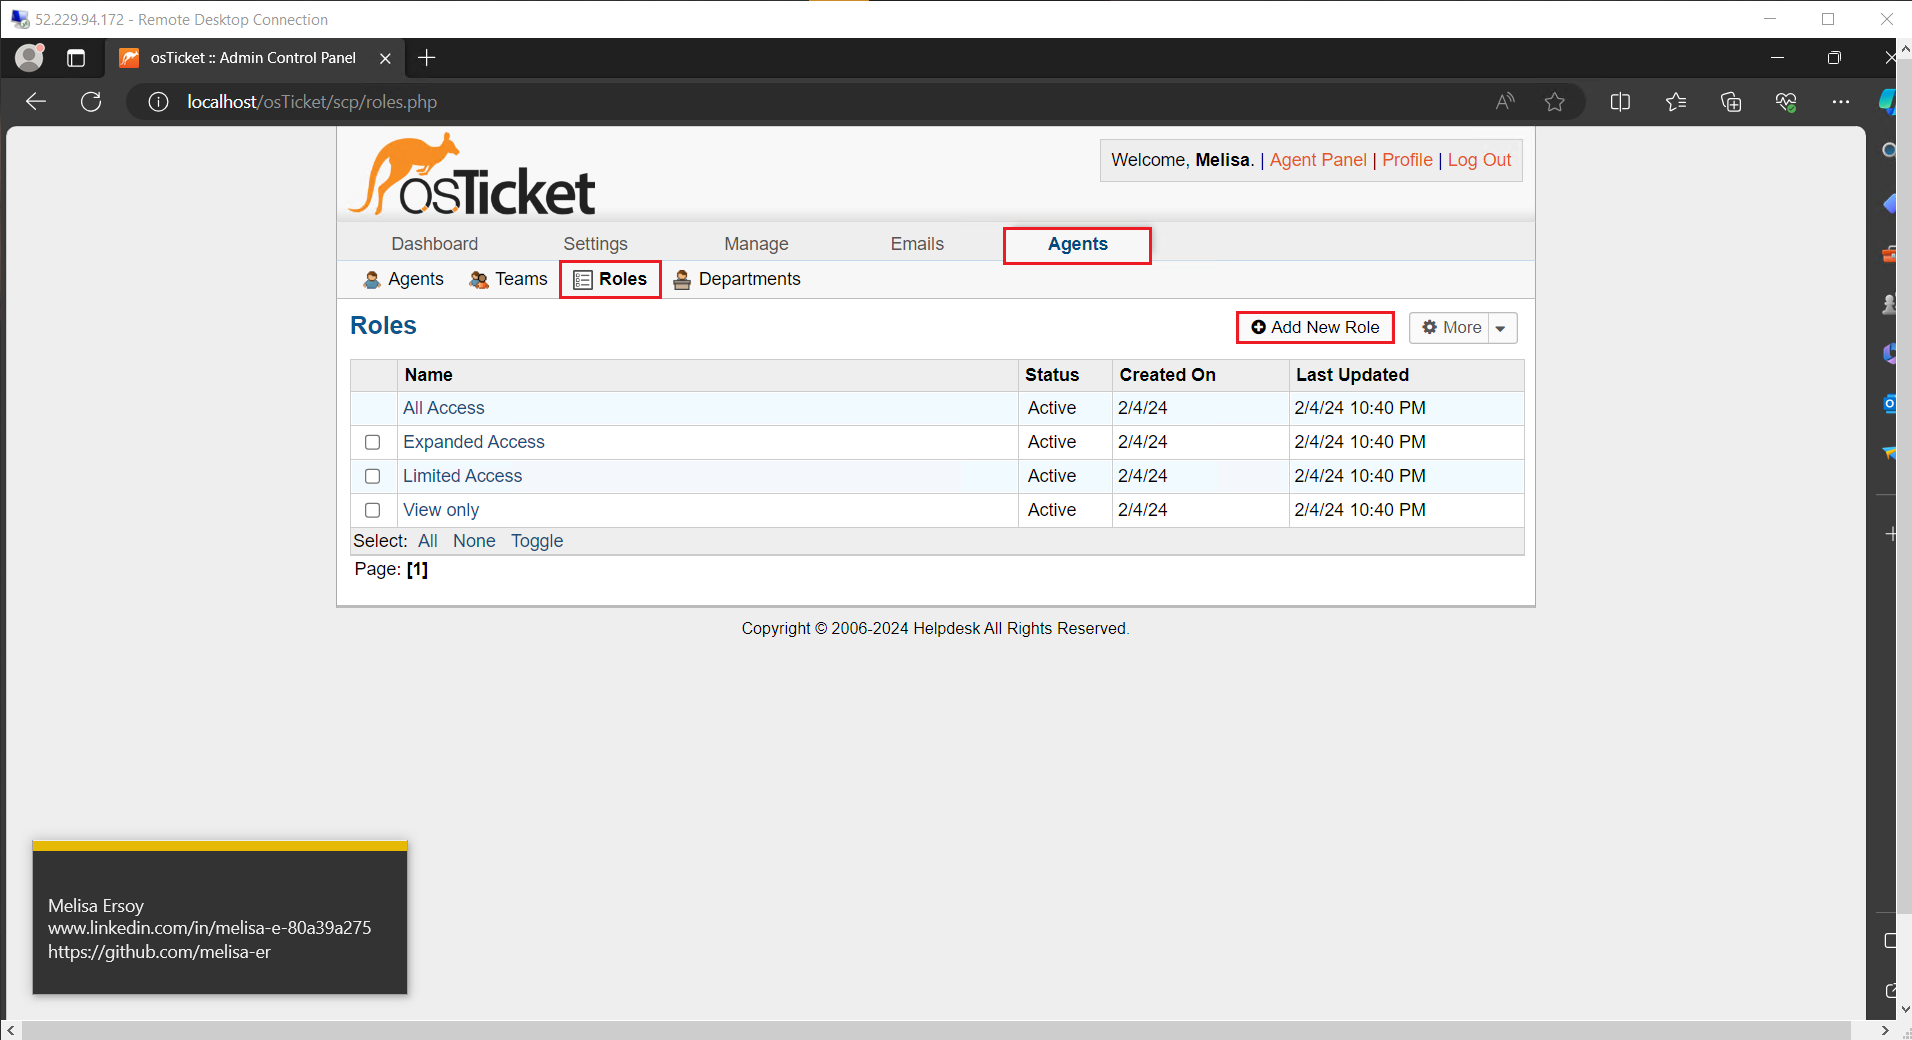Close the osTicket Admin Control Panel tab

pyautogui.click(x=385, y=58)
